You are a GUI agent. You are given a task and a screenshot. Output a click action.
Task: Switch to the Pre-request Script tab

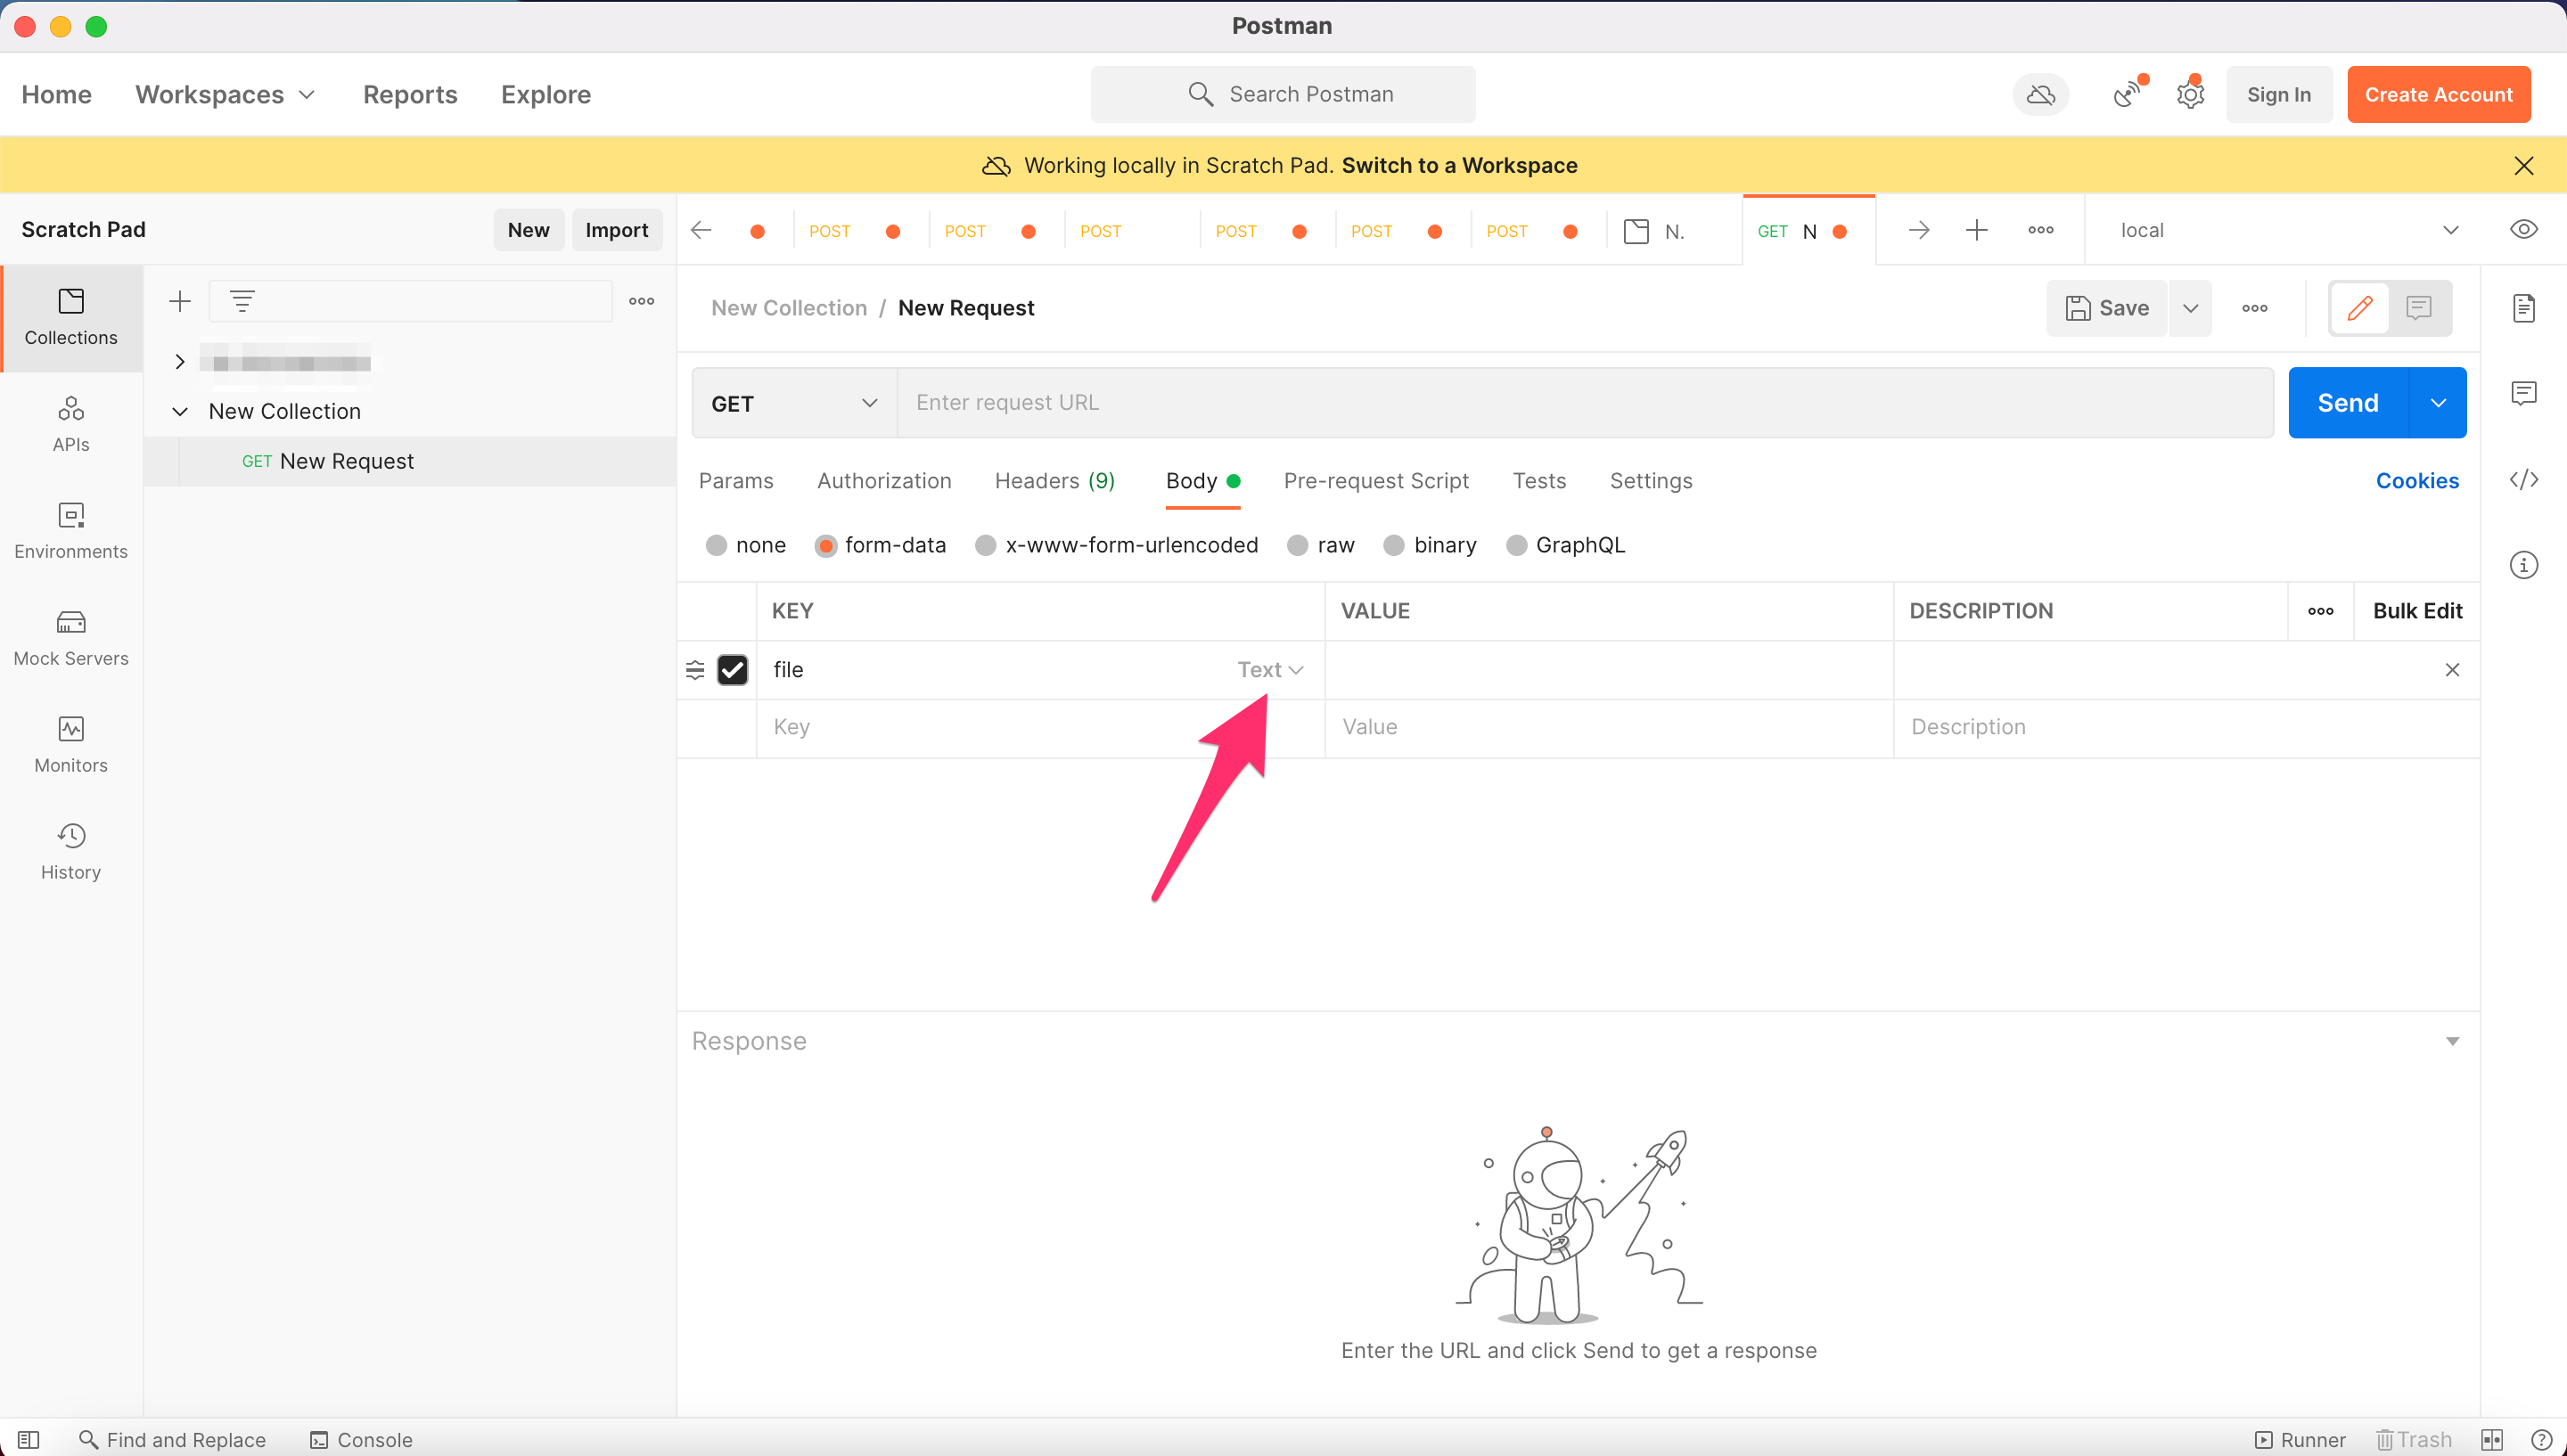(1376, 481)
